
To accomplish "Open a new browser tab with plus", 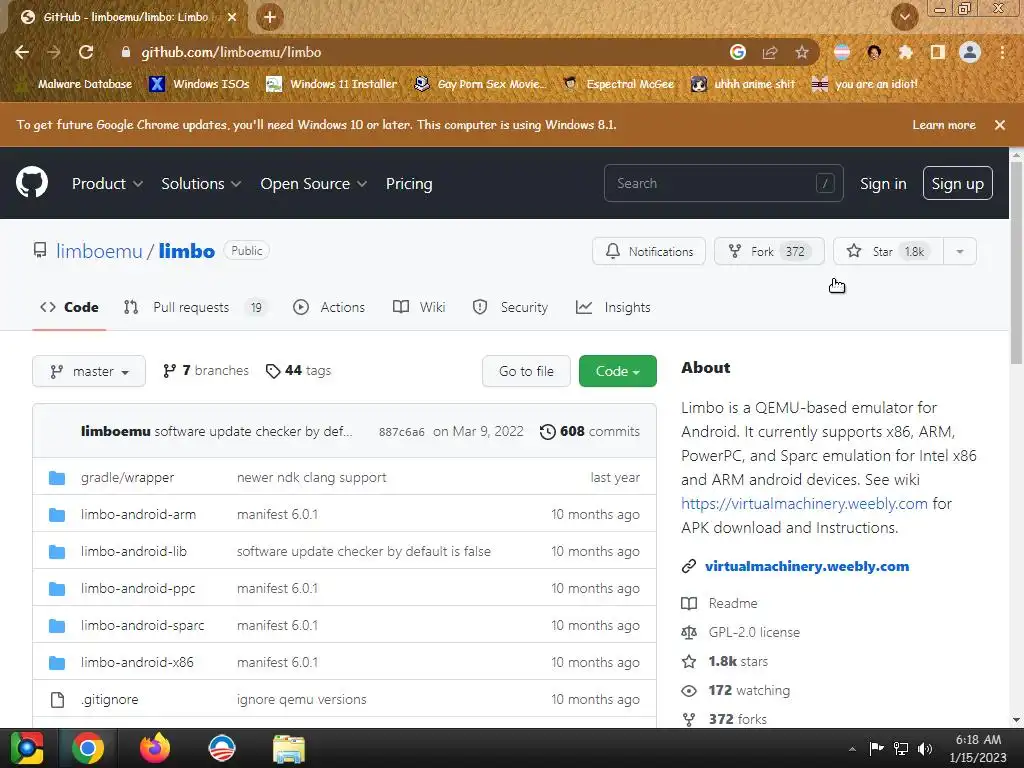I will tap(270, 17).
